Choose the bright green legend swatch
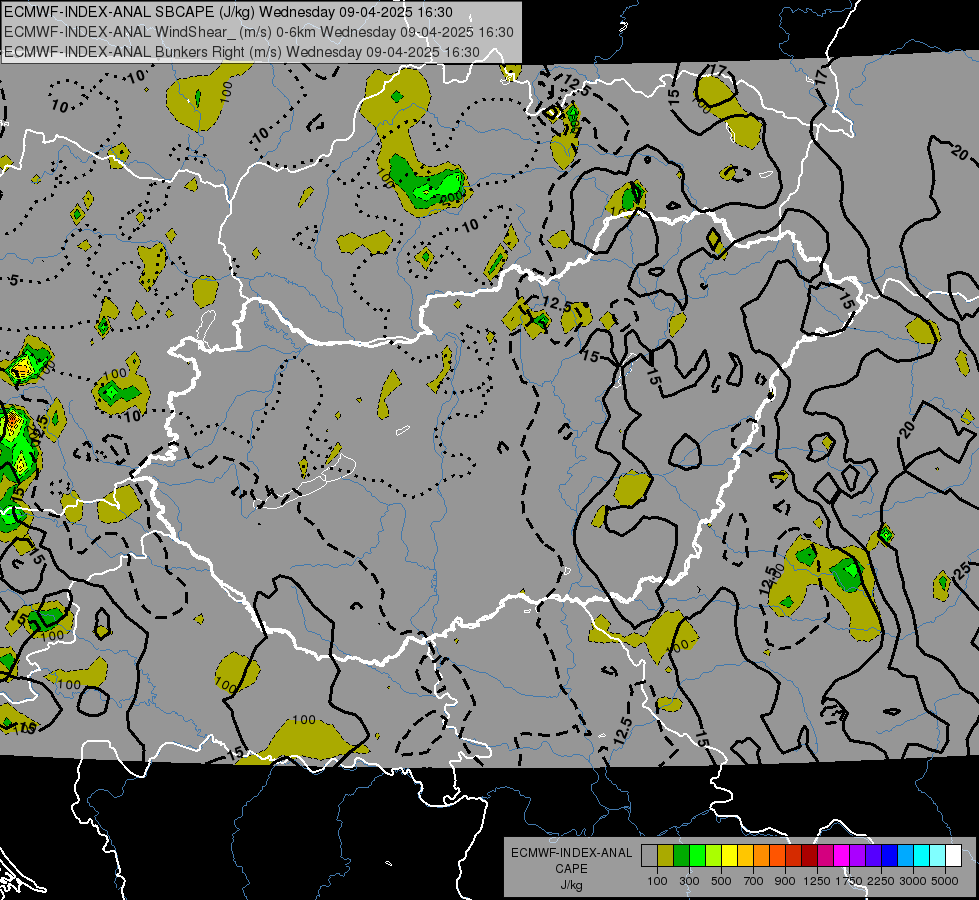 click(x=697, y=856)
